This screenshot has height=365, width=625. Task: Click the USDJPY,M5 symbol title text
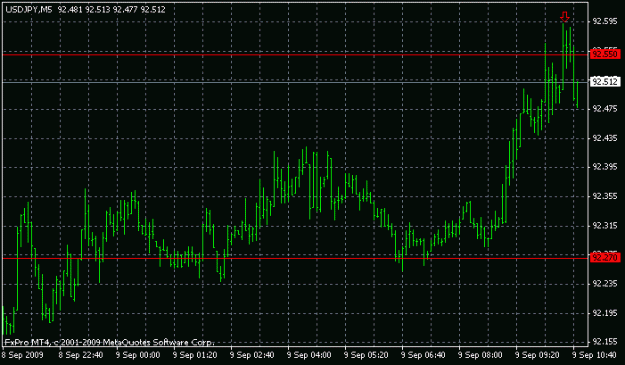click(29, 9)
